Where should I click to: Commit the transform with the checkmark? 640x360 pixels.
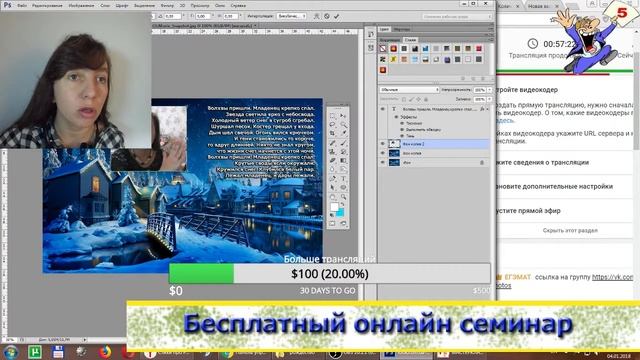336,16
